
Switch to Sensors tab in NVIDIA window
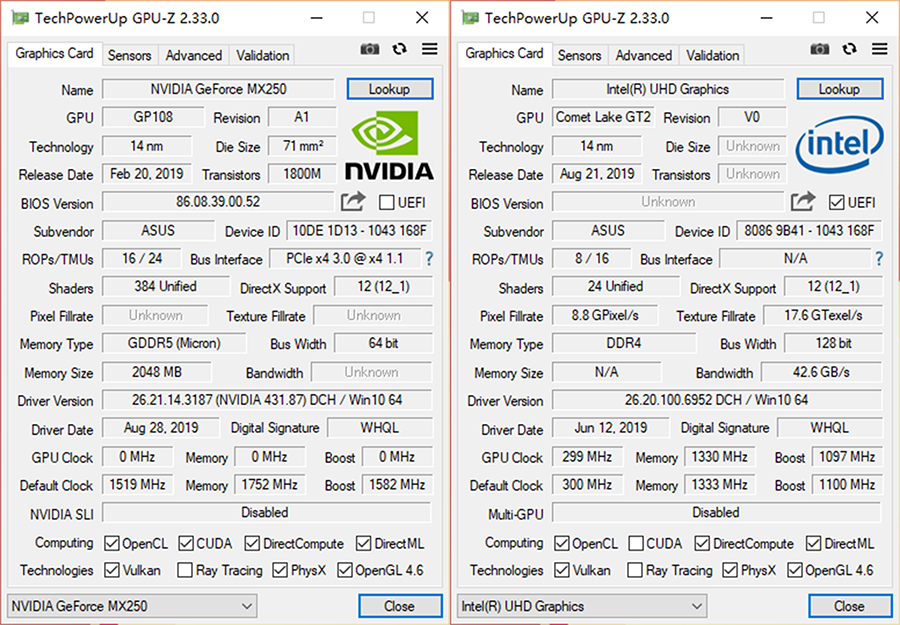[x=130, y=56]
